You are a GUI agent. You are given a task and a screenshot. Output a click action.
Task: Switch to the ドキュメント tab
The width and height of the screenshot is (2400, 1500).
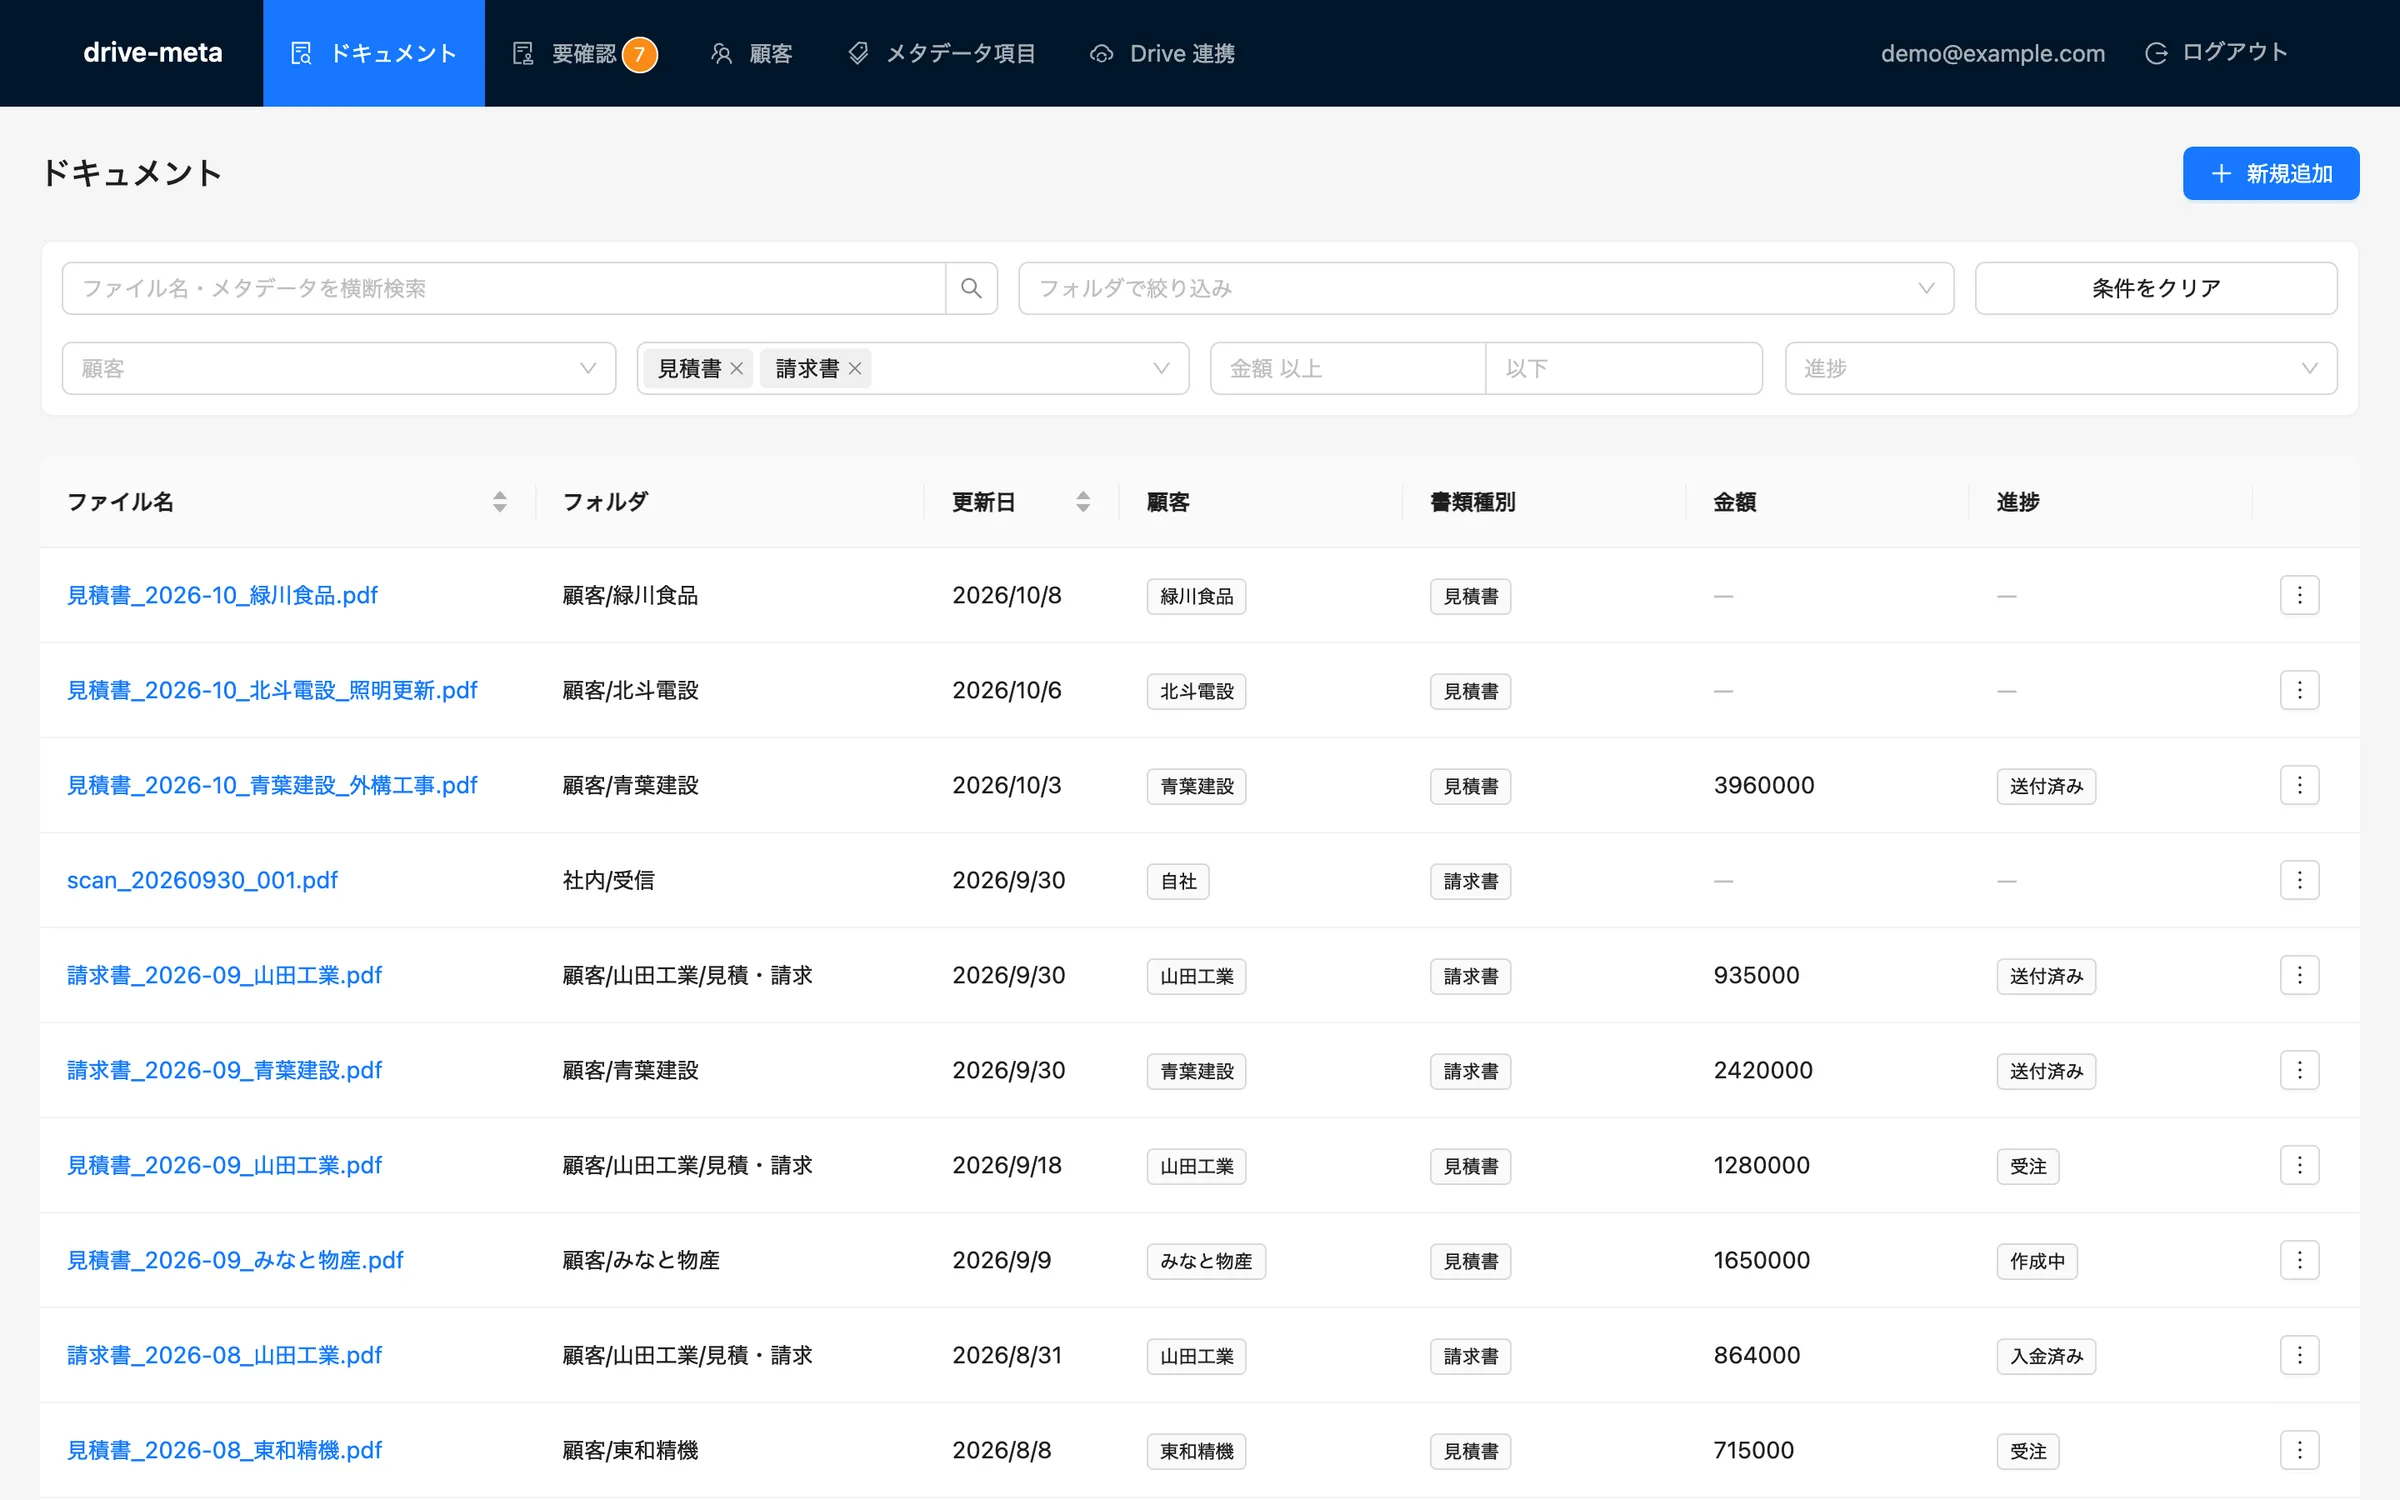[374, 53]
